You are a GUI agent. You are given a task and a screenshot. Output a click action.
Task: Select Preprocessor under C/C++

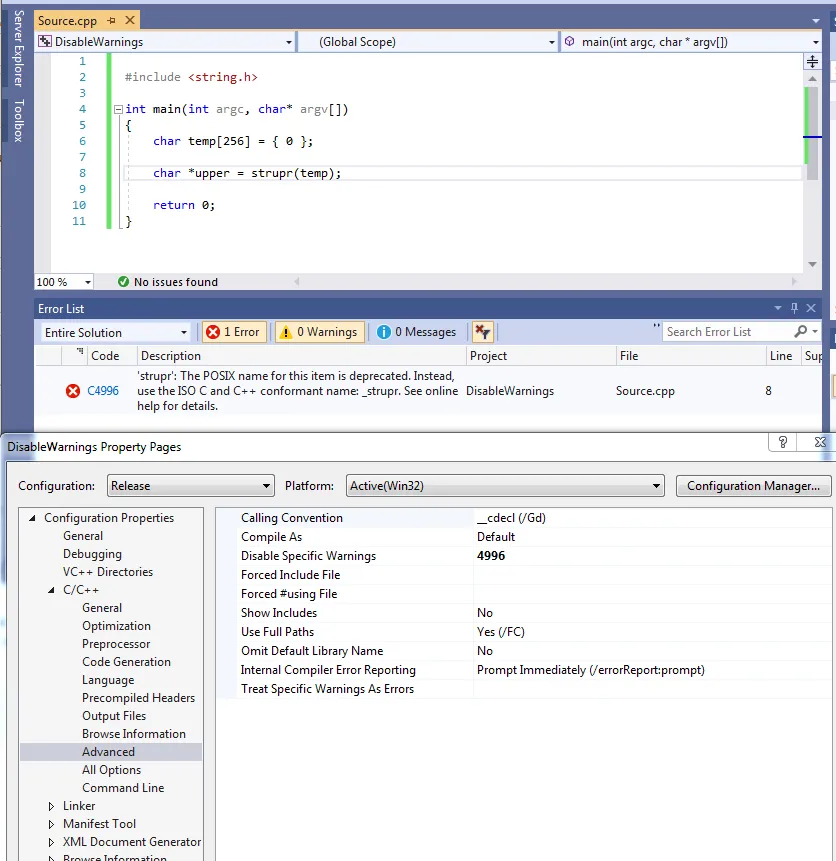(x=116, y=644)
